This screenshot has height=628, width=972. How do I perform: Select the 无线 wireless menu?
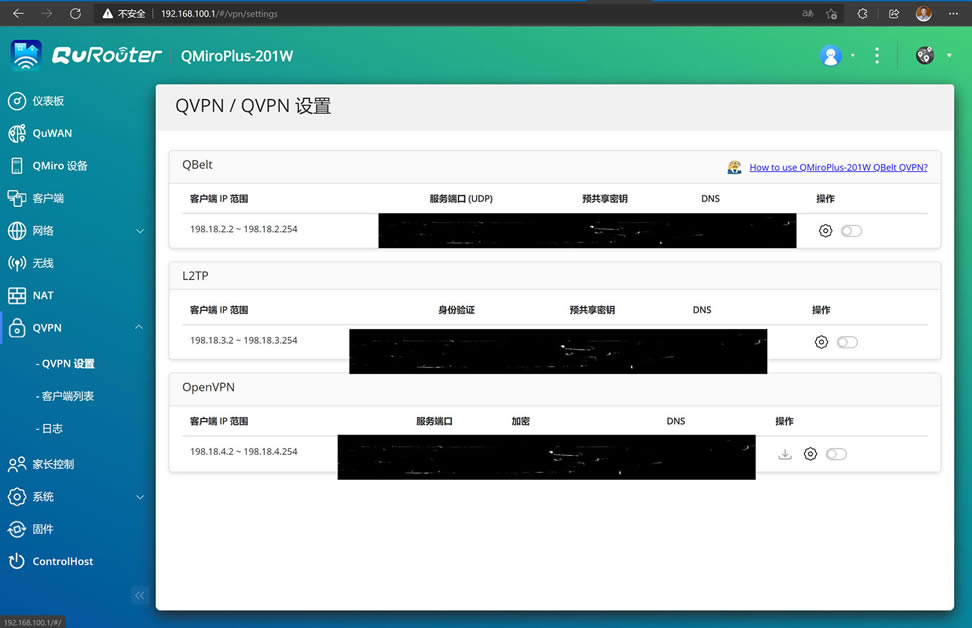click(x=43, y=263)
